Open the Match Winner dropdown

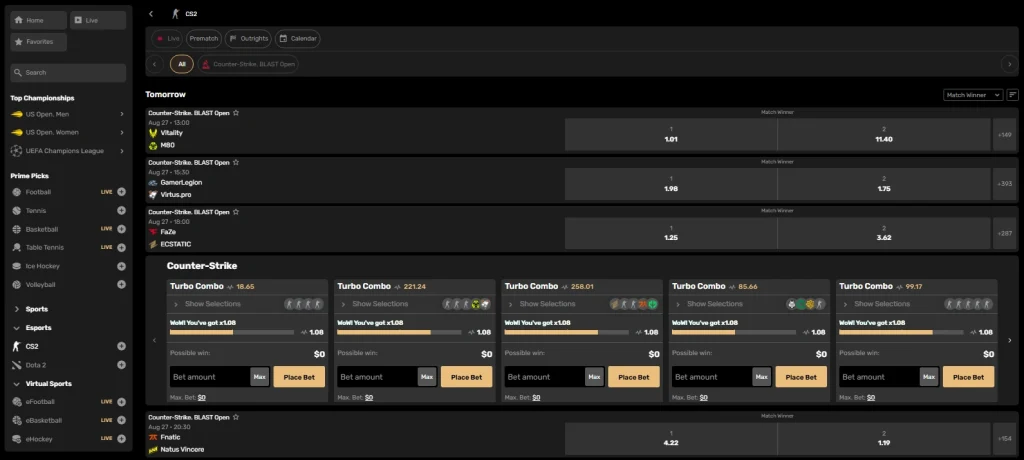tap(972, 95)
